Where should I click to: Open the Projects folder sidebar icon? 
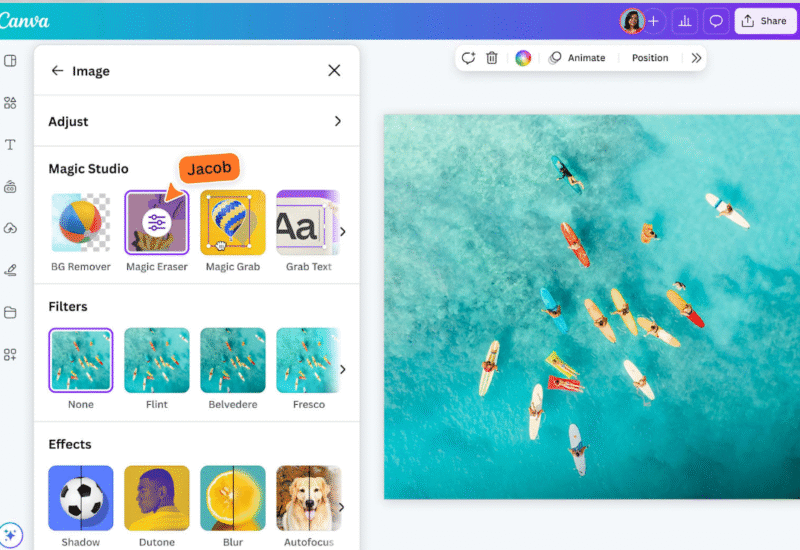point(10,312)
